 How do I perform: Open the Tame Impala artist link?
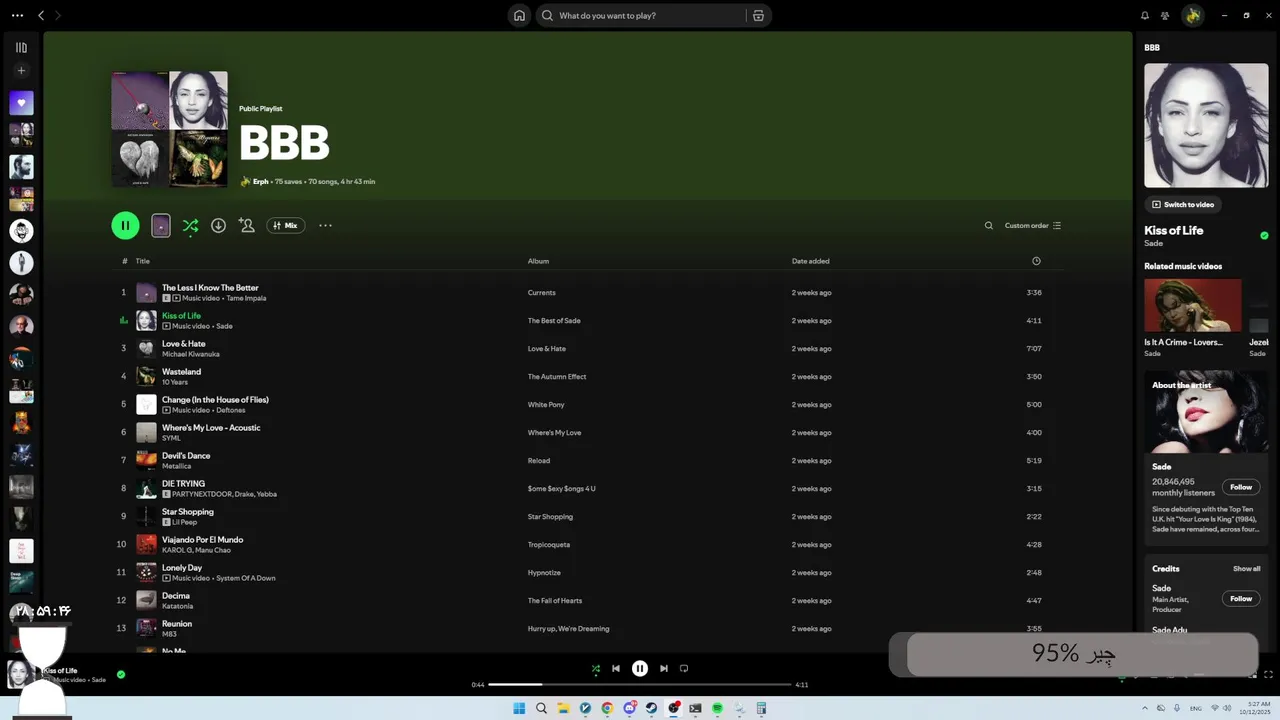(246, 298)
